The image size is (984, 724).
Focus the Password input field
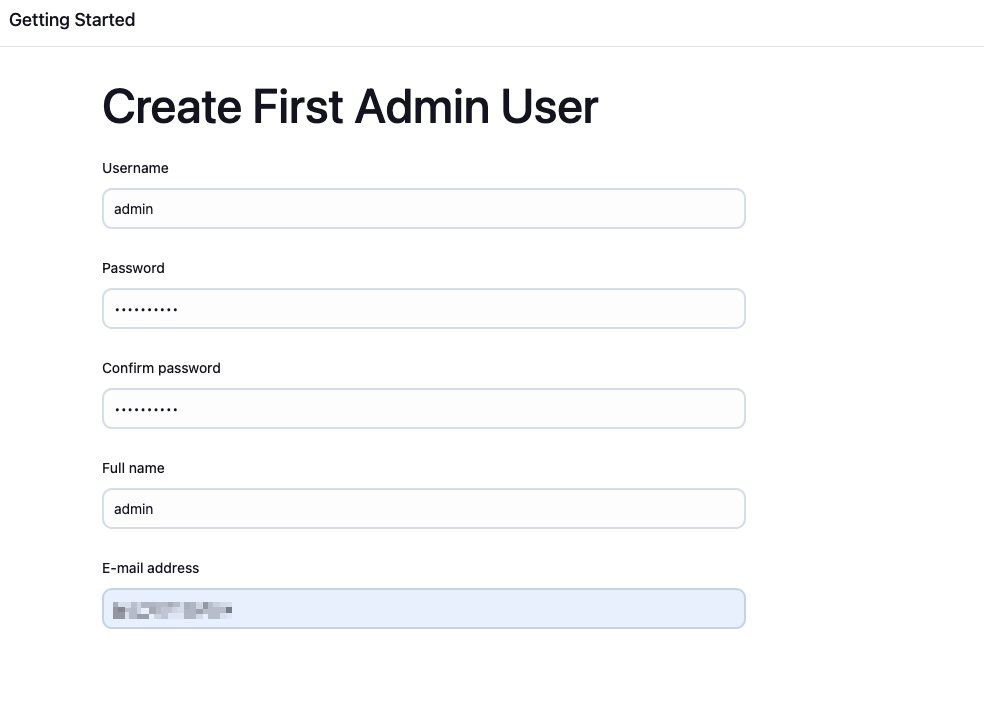pos(423,309)
